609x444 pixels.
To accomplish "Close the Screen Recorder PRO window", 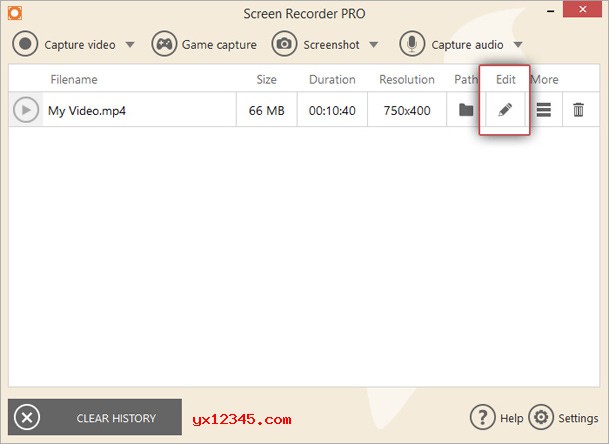I will pos(582,9).
